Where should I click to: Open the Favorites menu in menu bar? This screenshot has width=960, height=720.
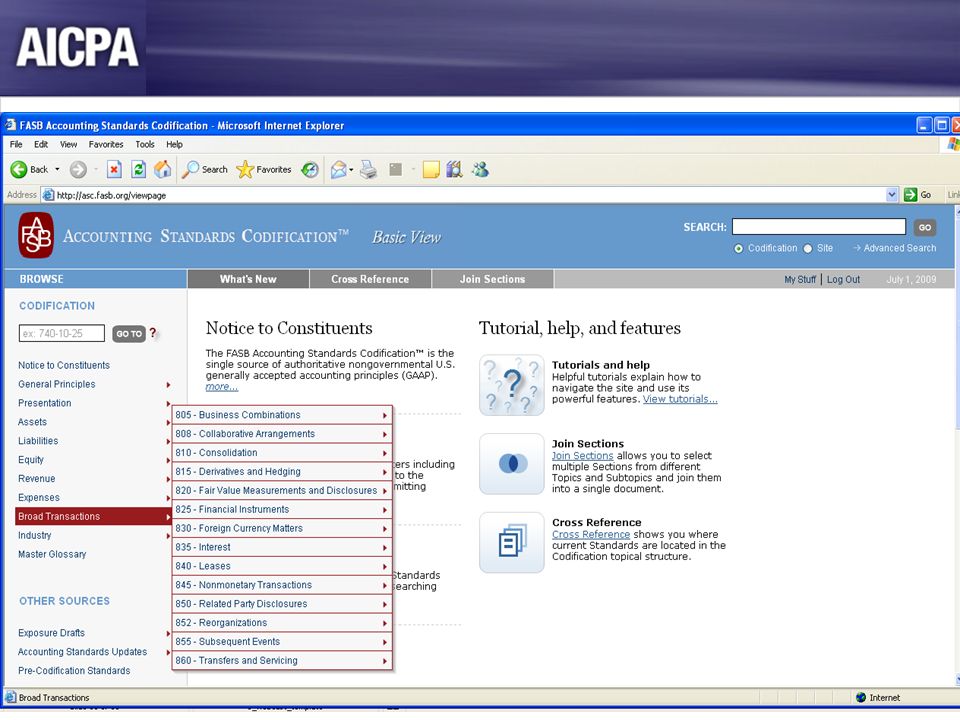(106, 144)
